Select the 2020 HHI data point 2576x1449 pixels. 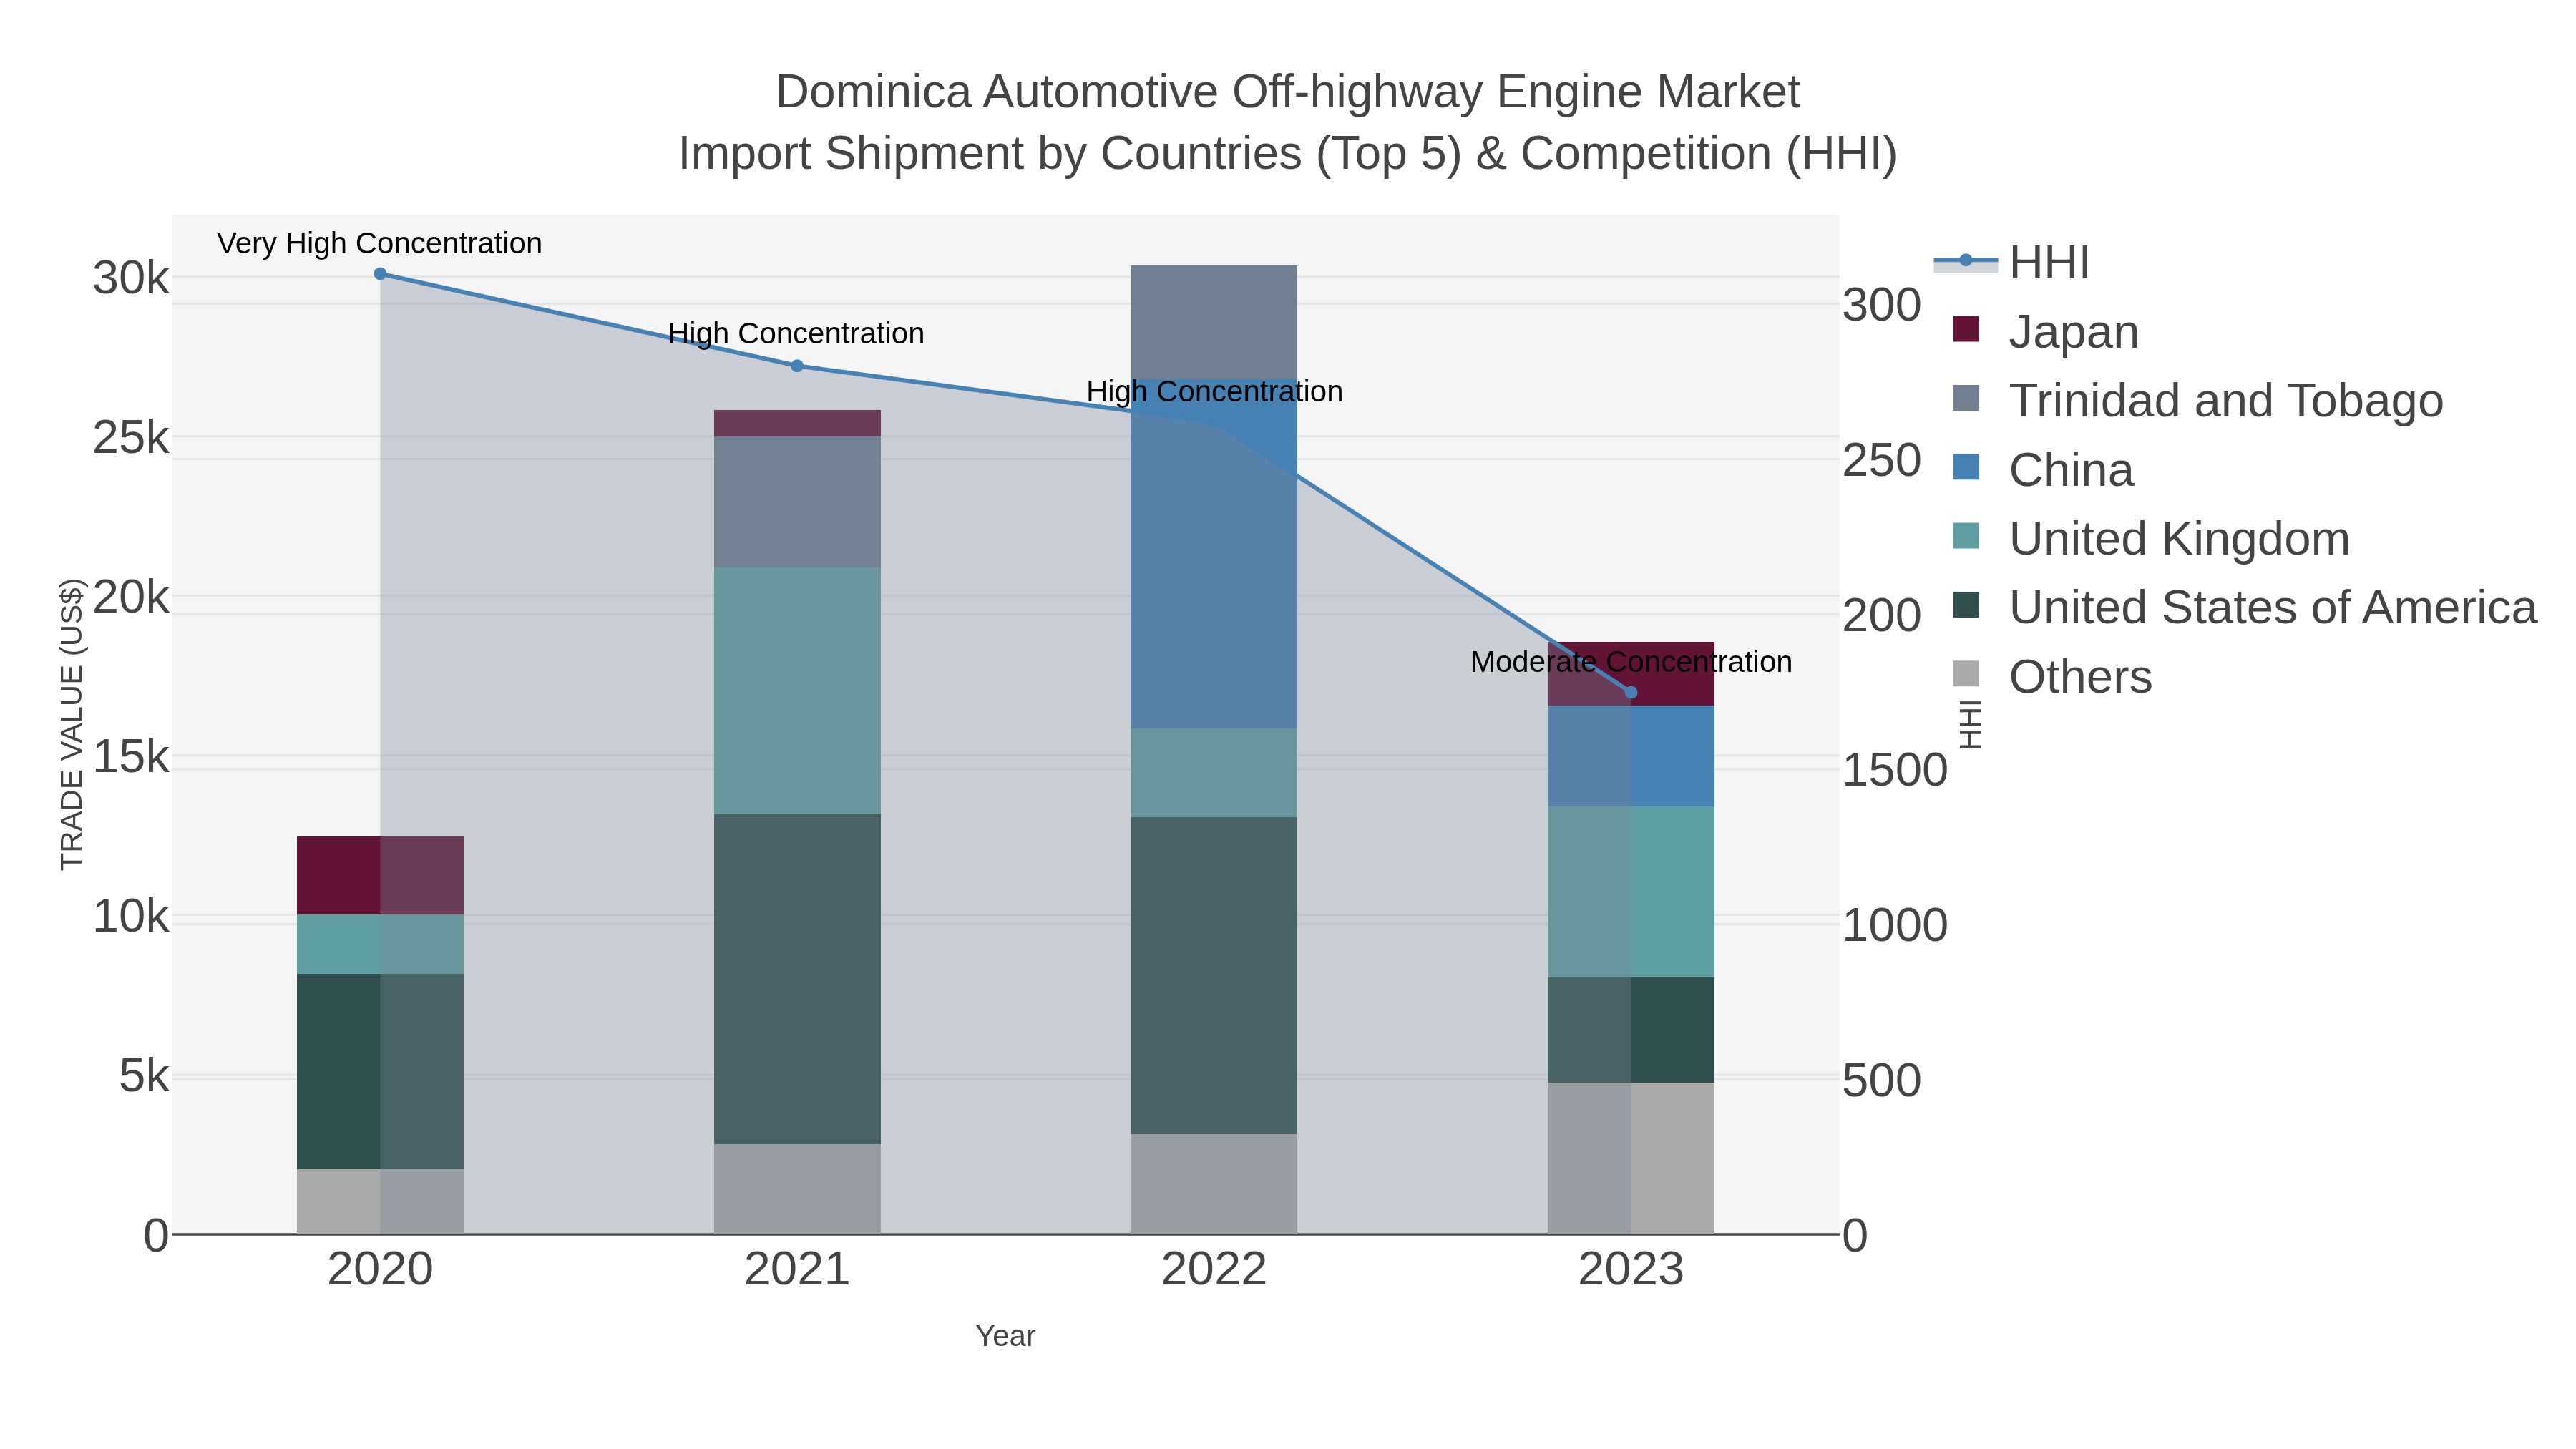(x=380, y=273)
